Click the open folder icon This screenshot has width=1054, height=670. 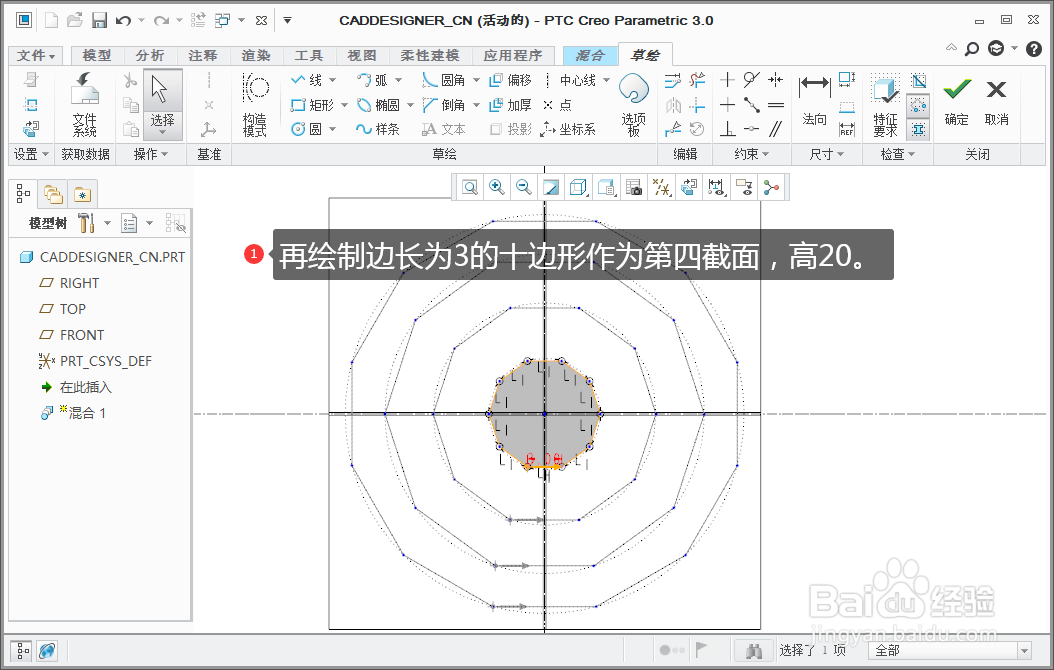pos(75,20)
